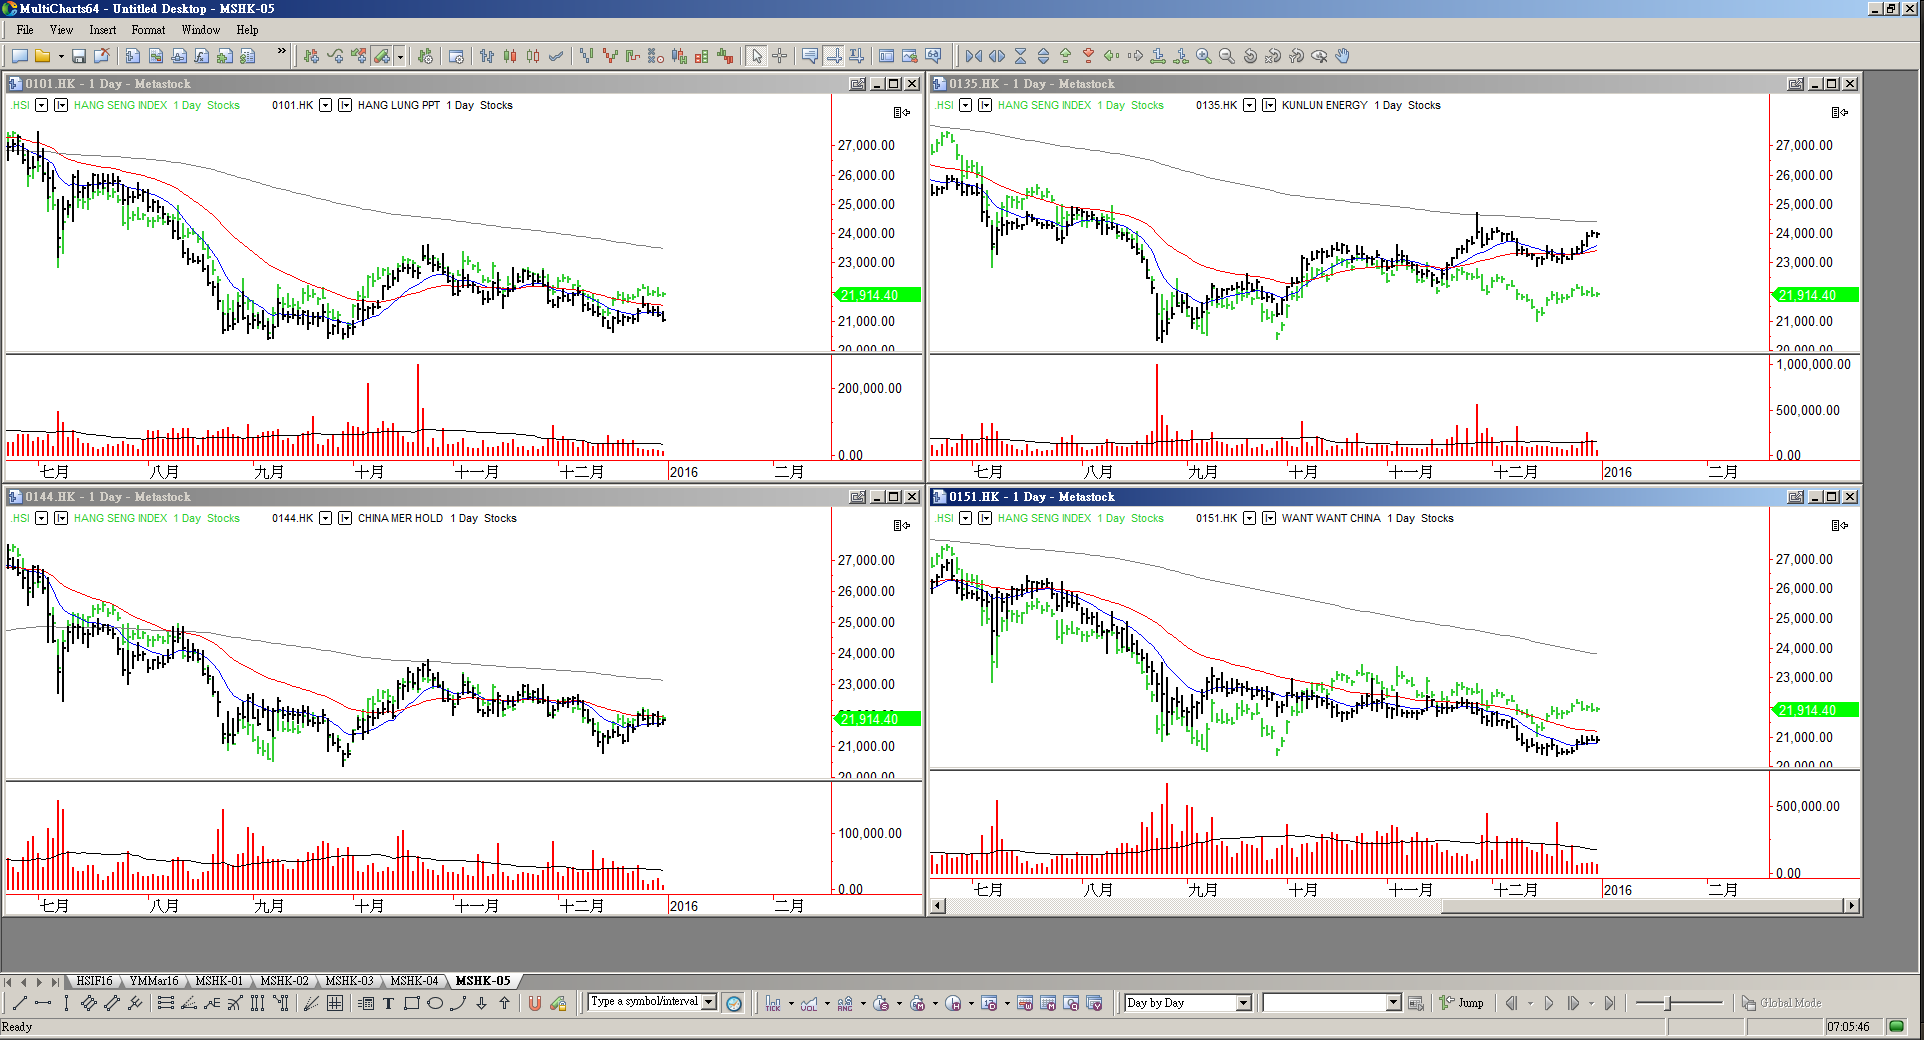Expand the Day by Day dropdown
1924x1057 pixels.
point(1244,1003)
